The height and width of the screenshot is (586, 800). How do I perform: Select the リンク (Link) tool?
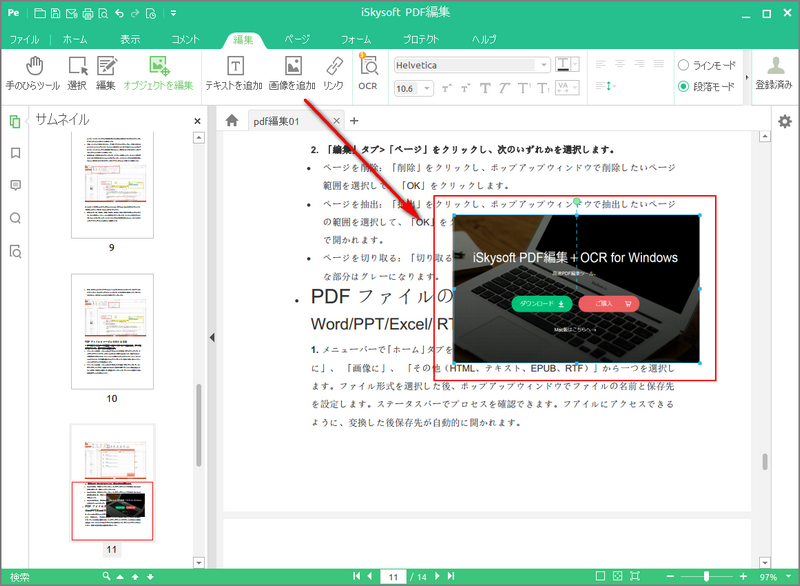click(x=335, y=75)
